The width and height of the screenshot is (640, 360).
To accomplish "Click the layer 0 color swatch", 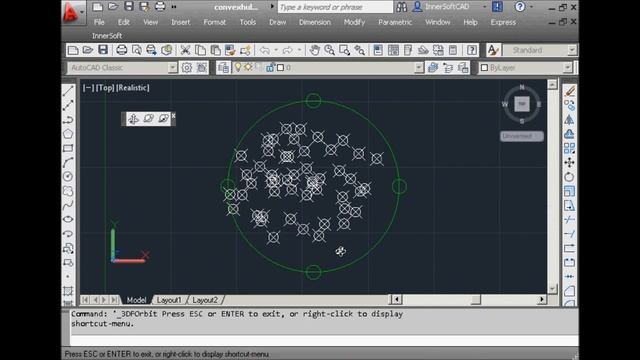I will 280,68.
